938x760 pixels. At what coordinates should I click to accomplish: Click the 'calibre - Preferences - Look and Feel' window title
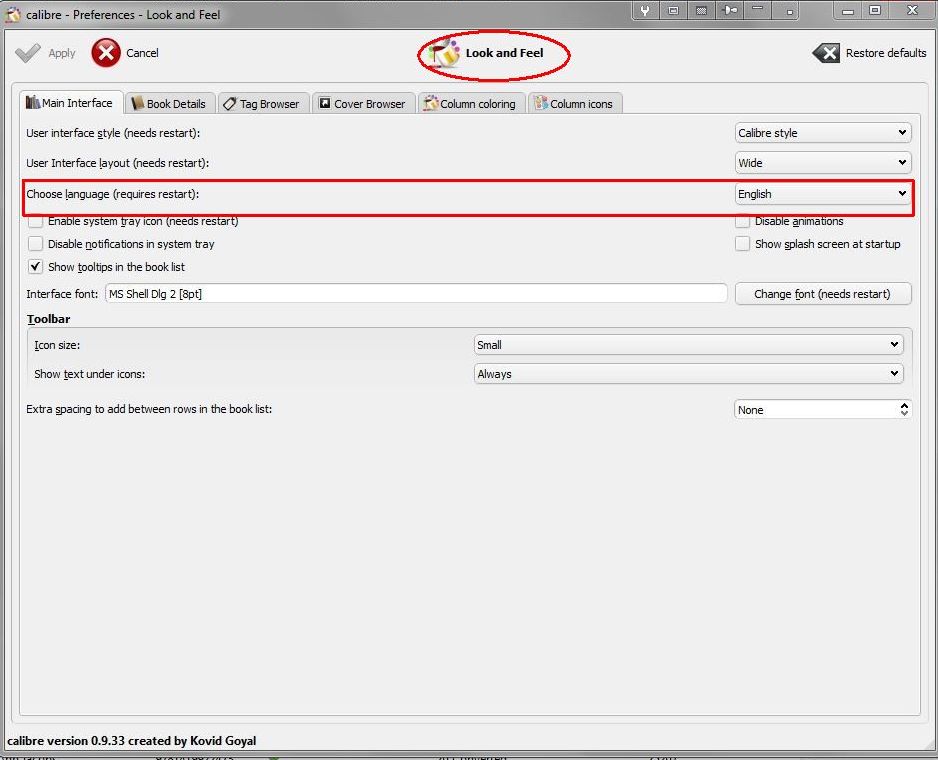[x=123, y=14]
